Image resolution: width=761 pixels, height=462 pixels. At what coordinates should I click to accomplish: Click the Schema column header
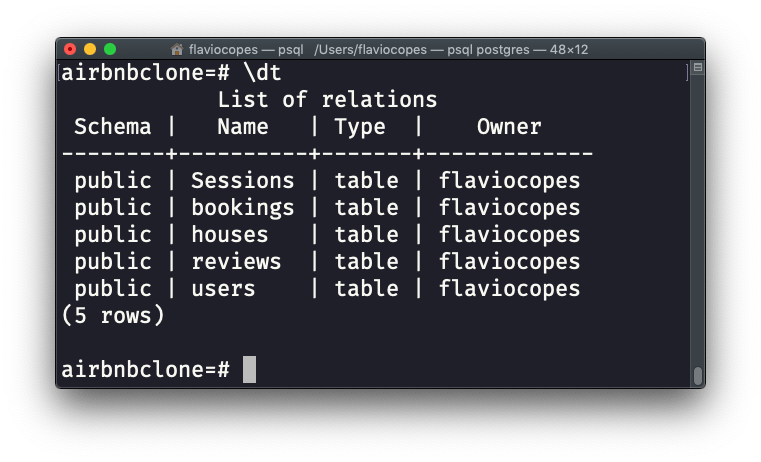(x=112, y=127)
